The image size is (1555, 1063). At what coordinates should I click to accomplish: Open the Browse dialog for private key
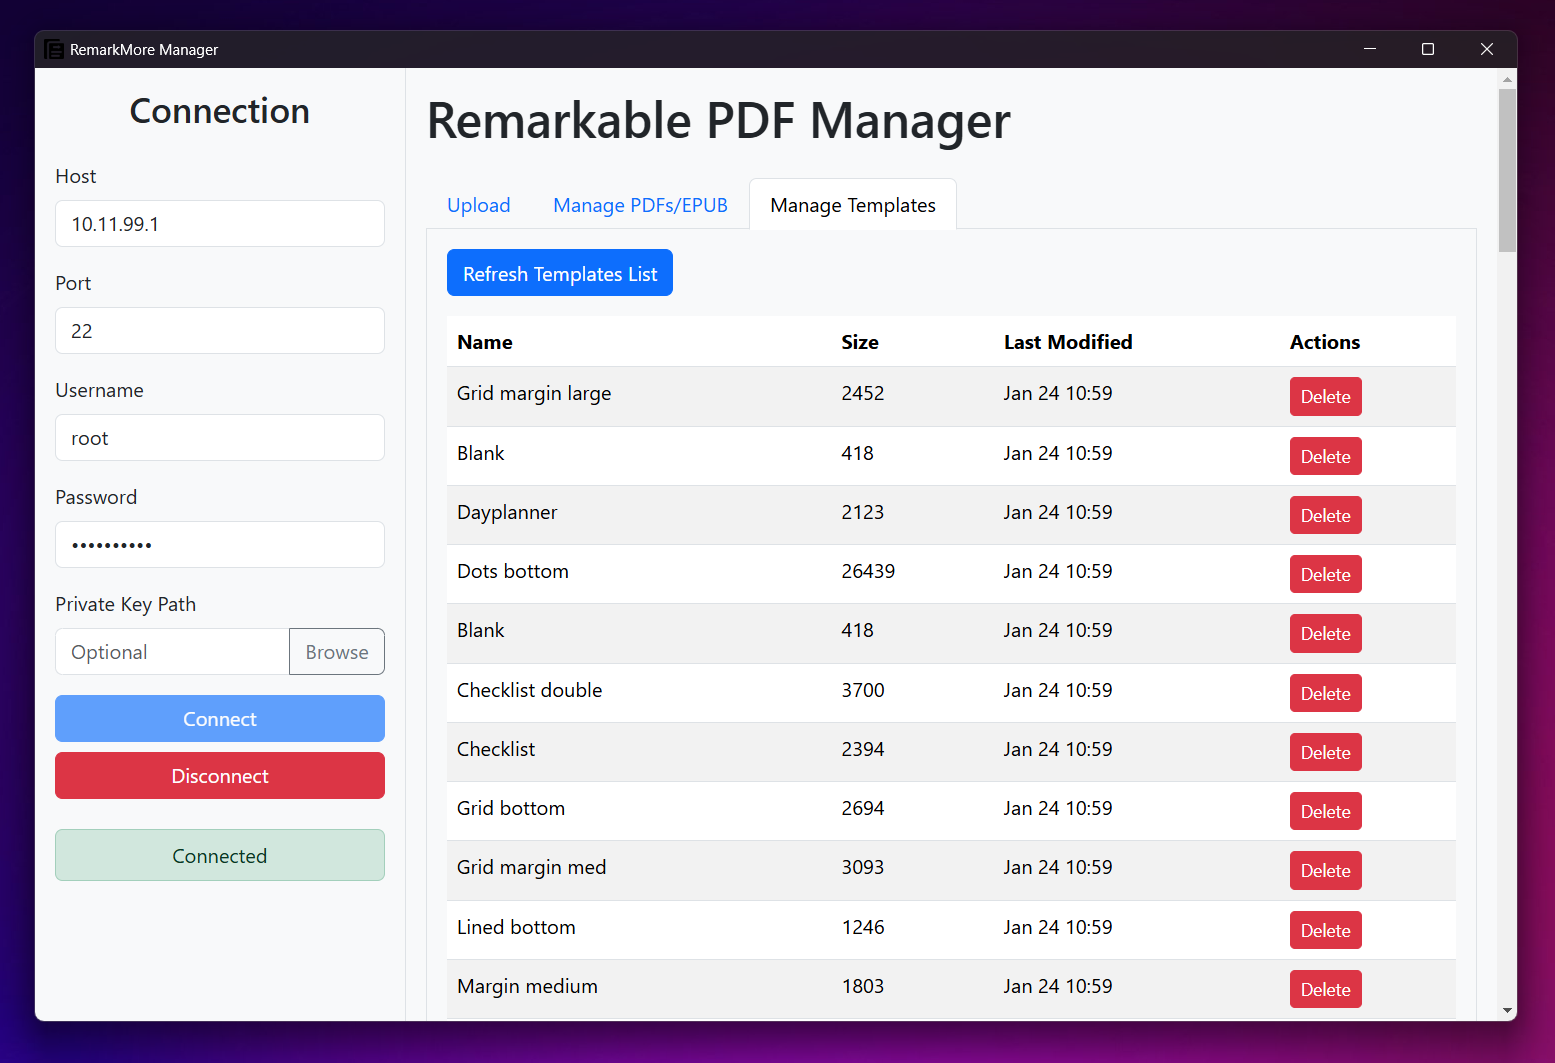pyautogui.click(x=336, y=651)
